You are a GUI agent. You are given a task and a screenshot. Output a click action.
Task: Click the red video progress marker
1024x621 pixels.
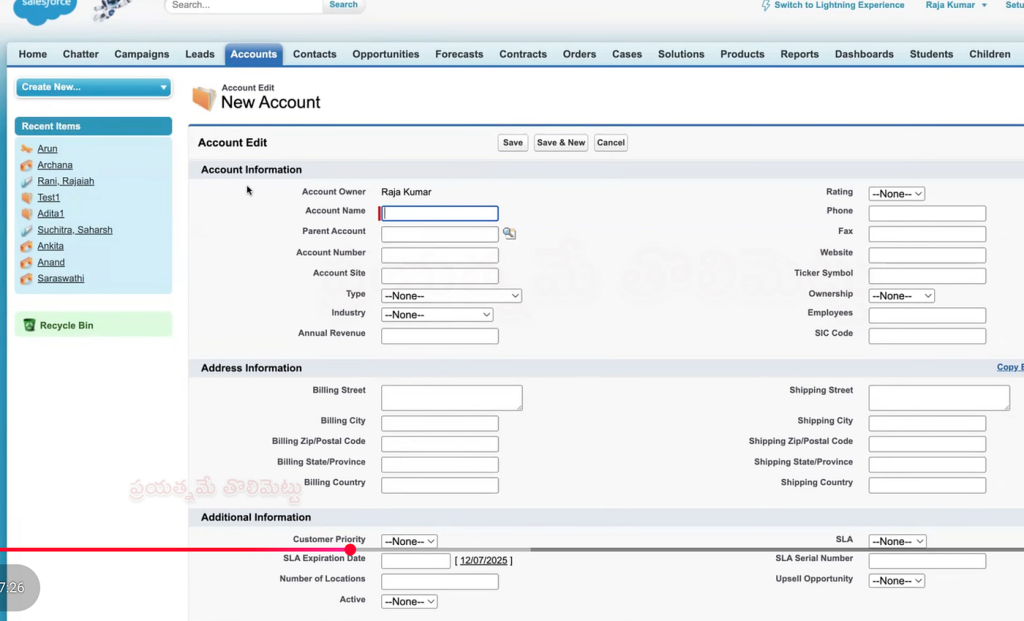click(x=350, y=549)
